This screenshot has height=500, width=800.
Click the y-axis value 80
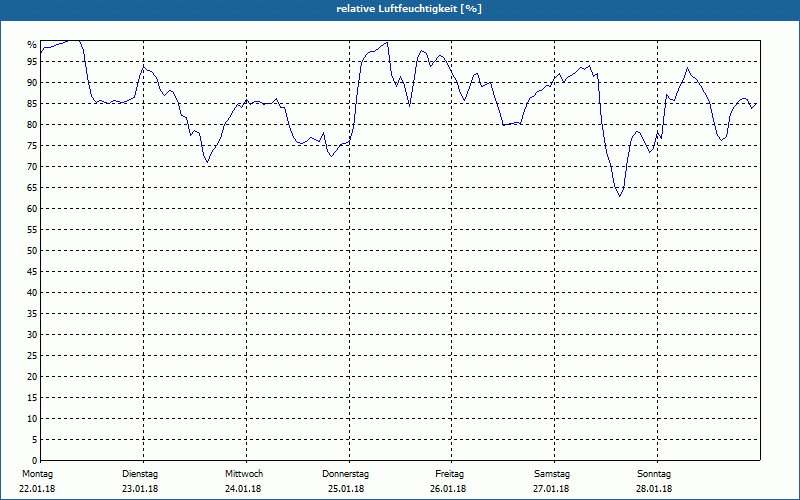(32, 124)
